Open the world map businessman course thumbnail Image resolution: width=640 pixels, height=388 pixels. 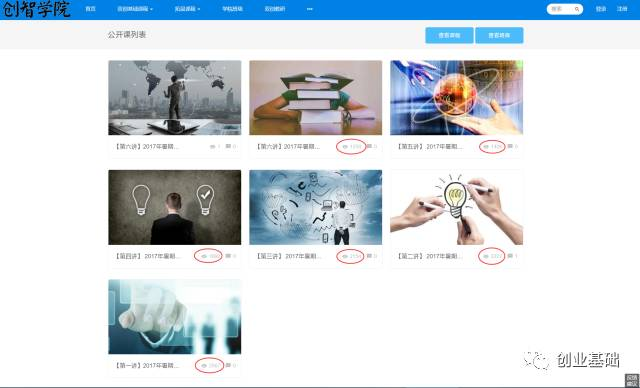pos(175,98)
